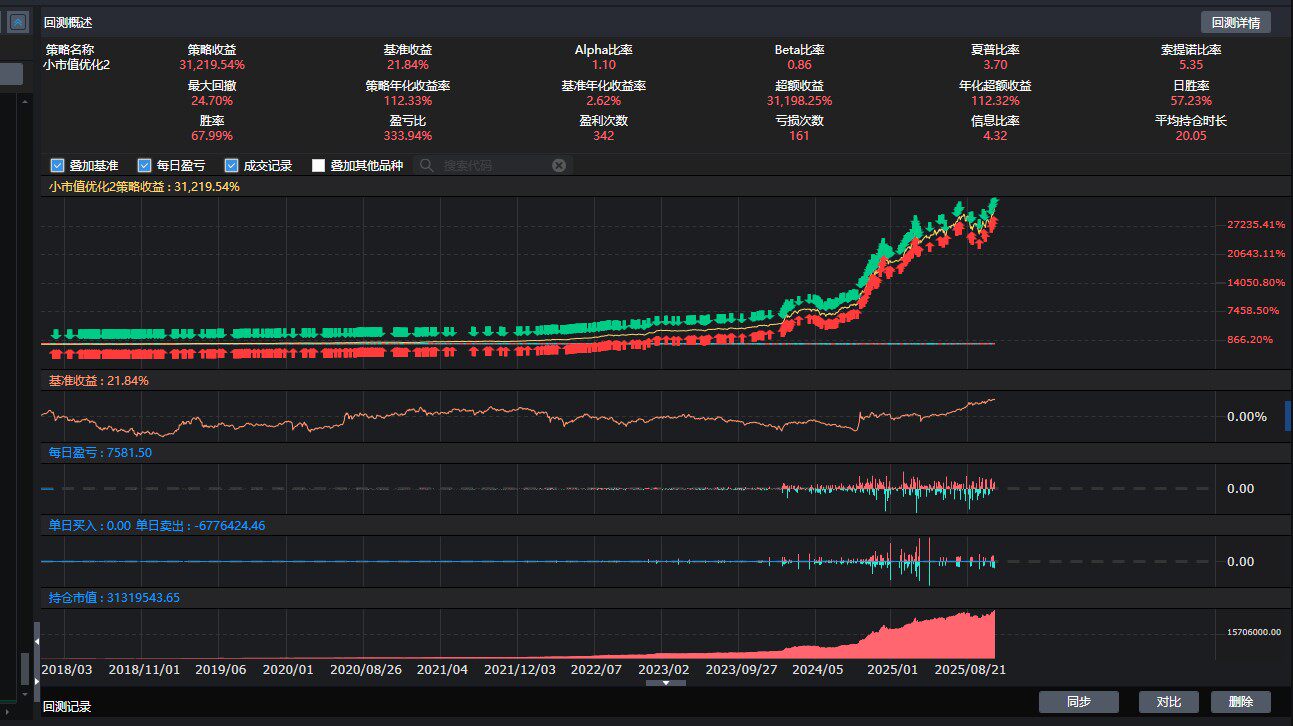Uncheck the 叠加基准 checkbox
Viewport: 1293px width, 726px height.
57,165
